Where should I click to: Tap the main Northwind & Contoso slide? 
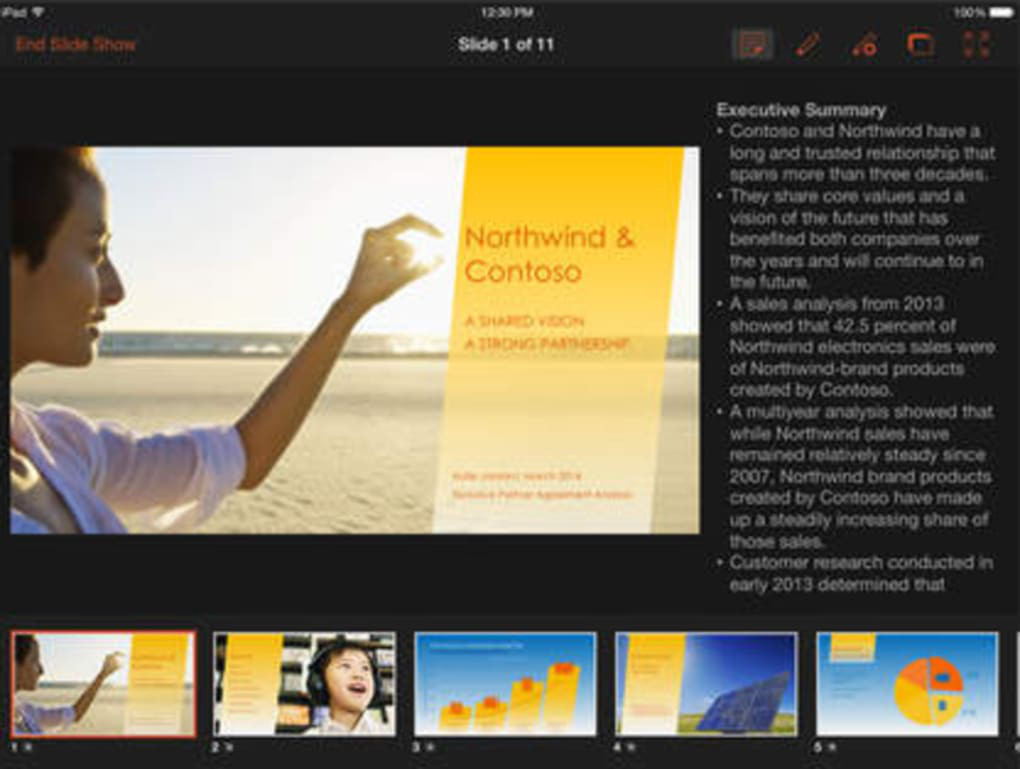pyautogui.click(x=355, y=340)
